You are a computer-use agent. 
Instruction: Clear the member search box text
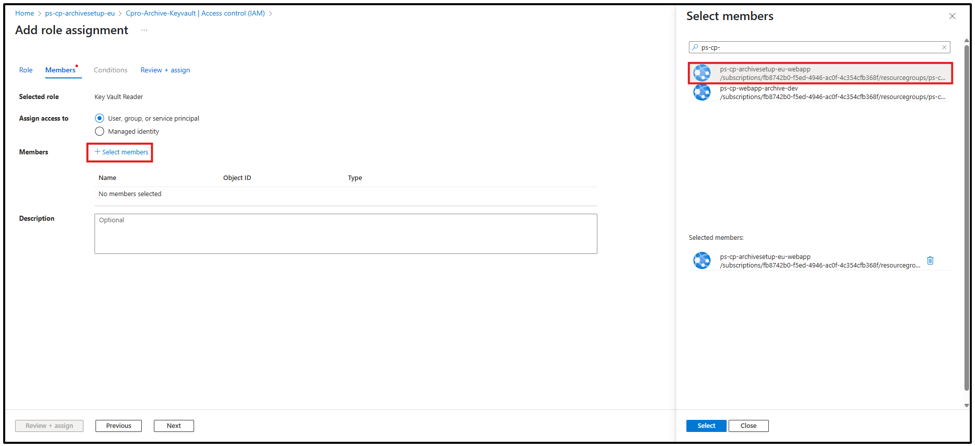pyautogui.click(x=944, y=47)
